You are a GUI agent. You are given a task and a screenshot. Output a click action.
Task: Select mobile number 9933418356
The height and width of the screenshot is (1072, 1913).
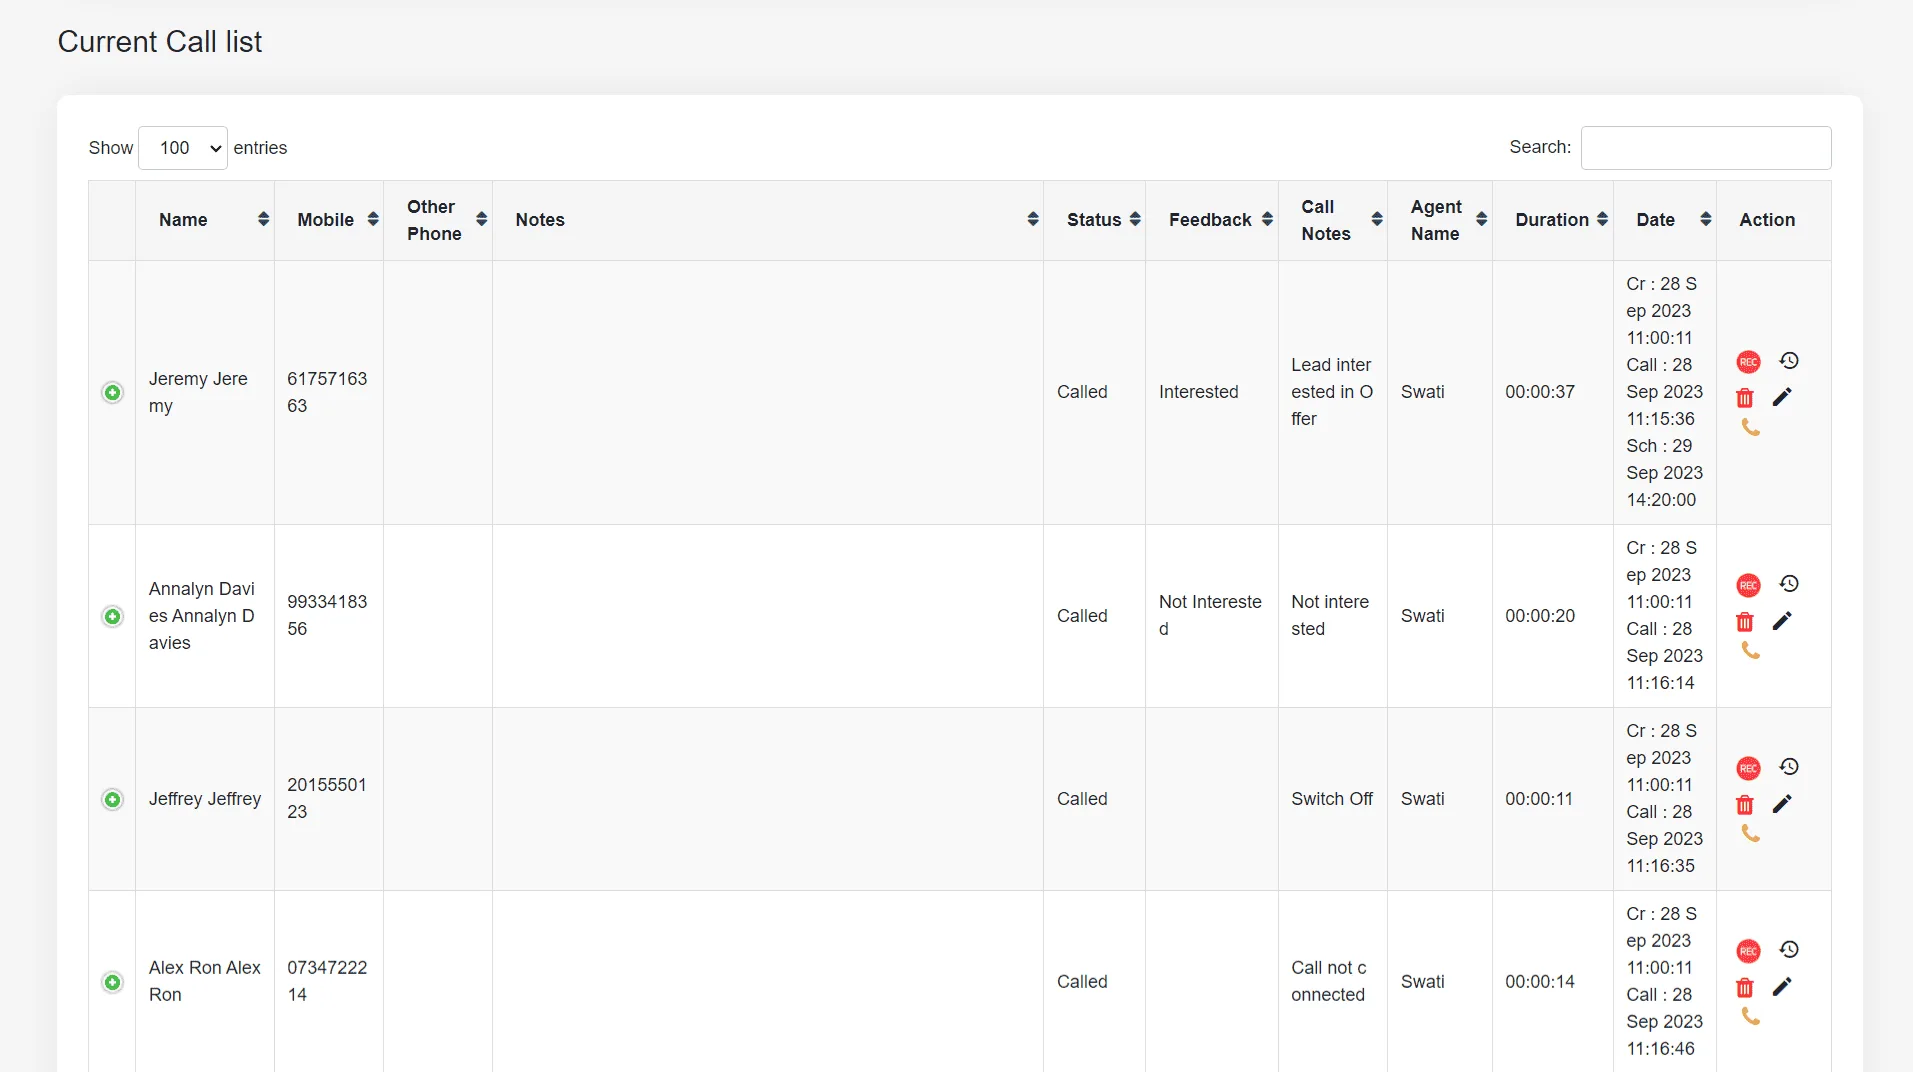pyautogui.click(x=327, y=615)
